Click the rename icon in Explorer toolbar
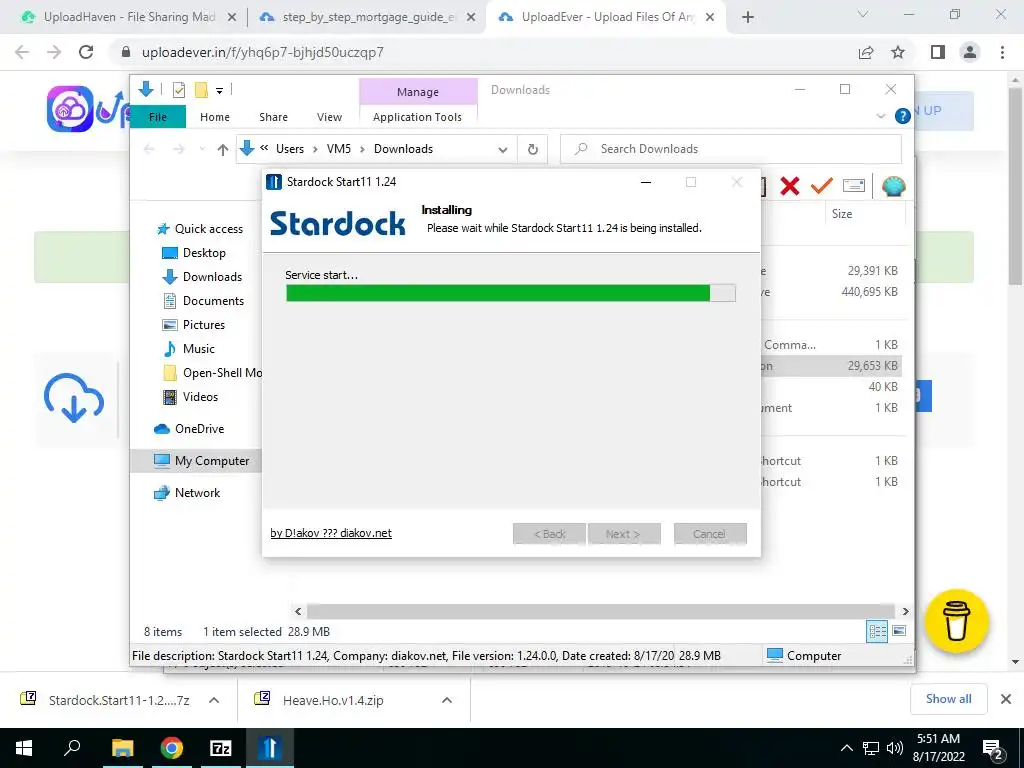 854,186
